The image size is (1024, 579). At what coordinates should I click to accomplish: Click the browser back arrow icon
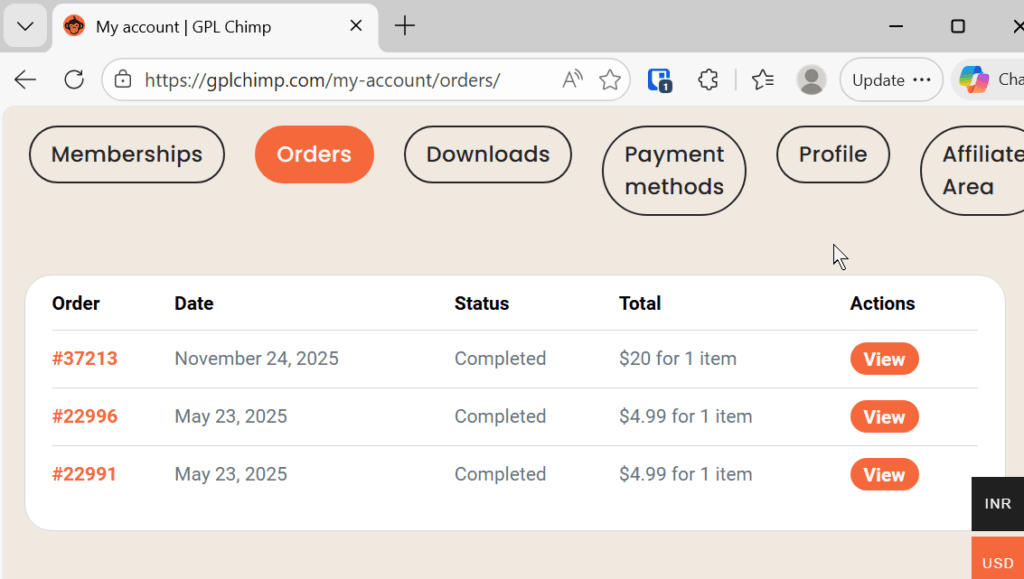25,80
